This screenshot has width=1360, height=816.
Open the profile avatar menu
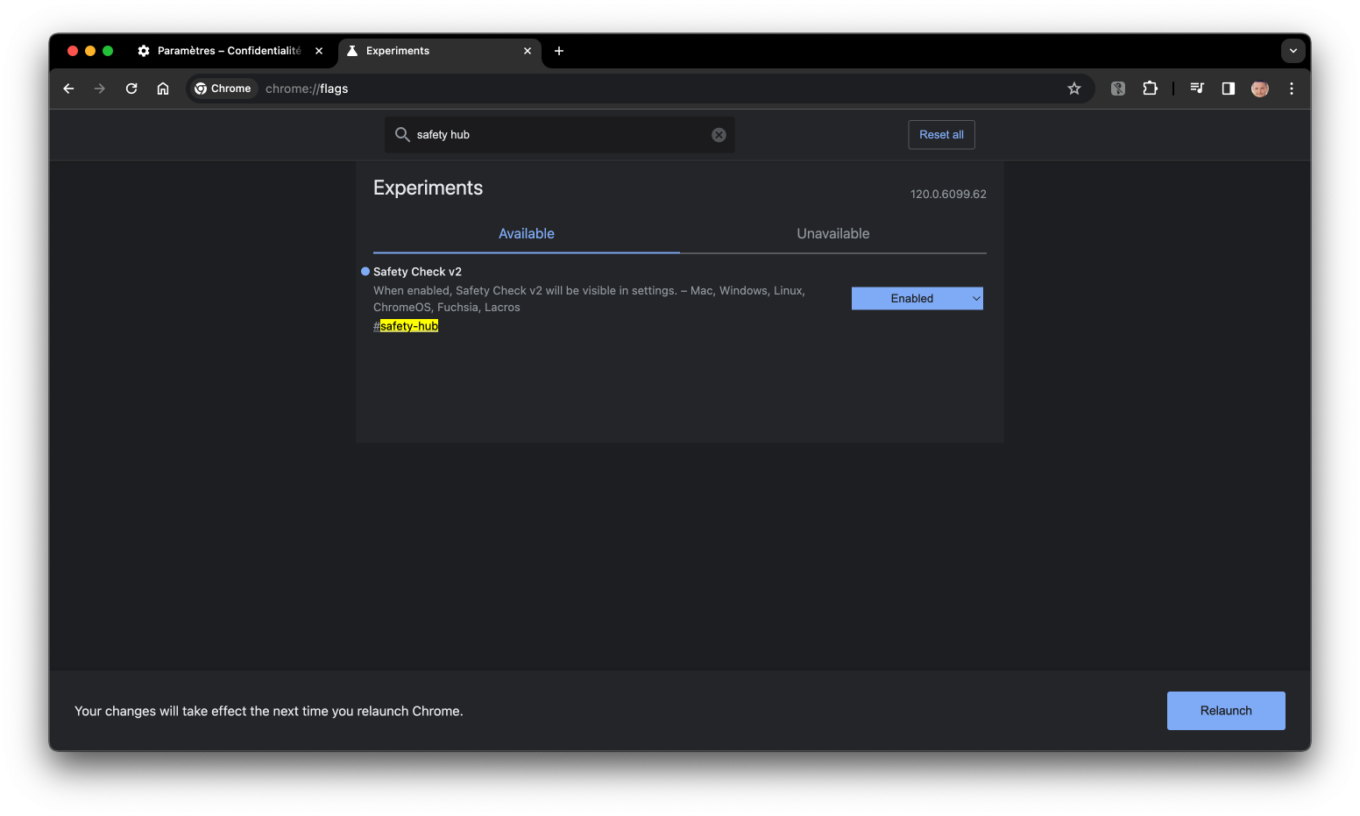pyautogui.click(x=1260, y=89)
